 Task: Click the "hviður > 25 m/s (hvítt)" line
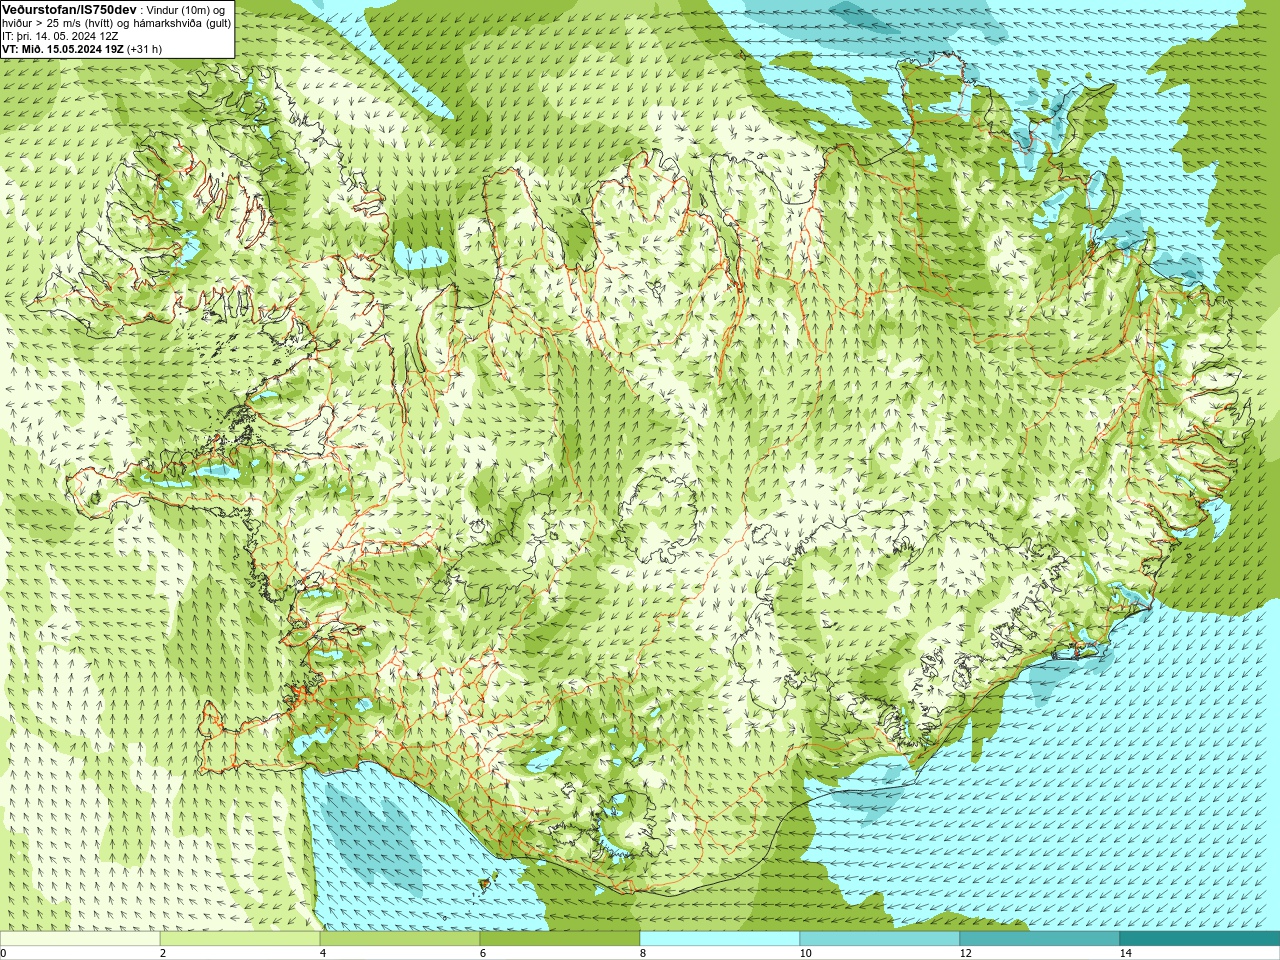[59, 23]
